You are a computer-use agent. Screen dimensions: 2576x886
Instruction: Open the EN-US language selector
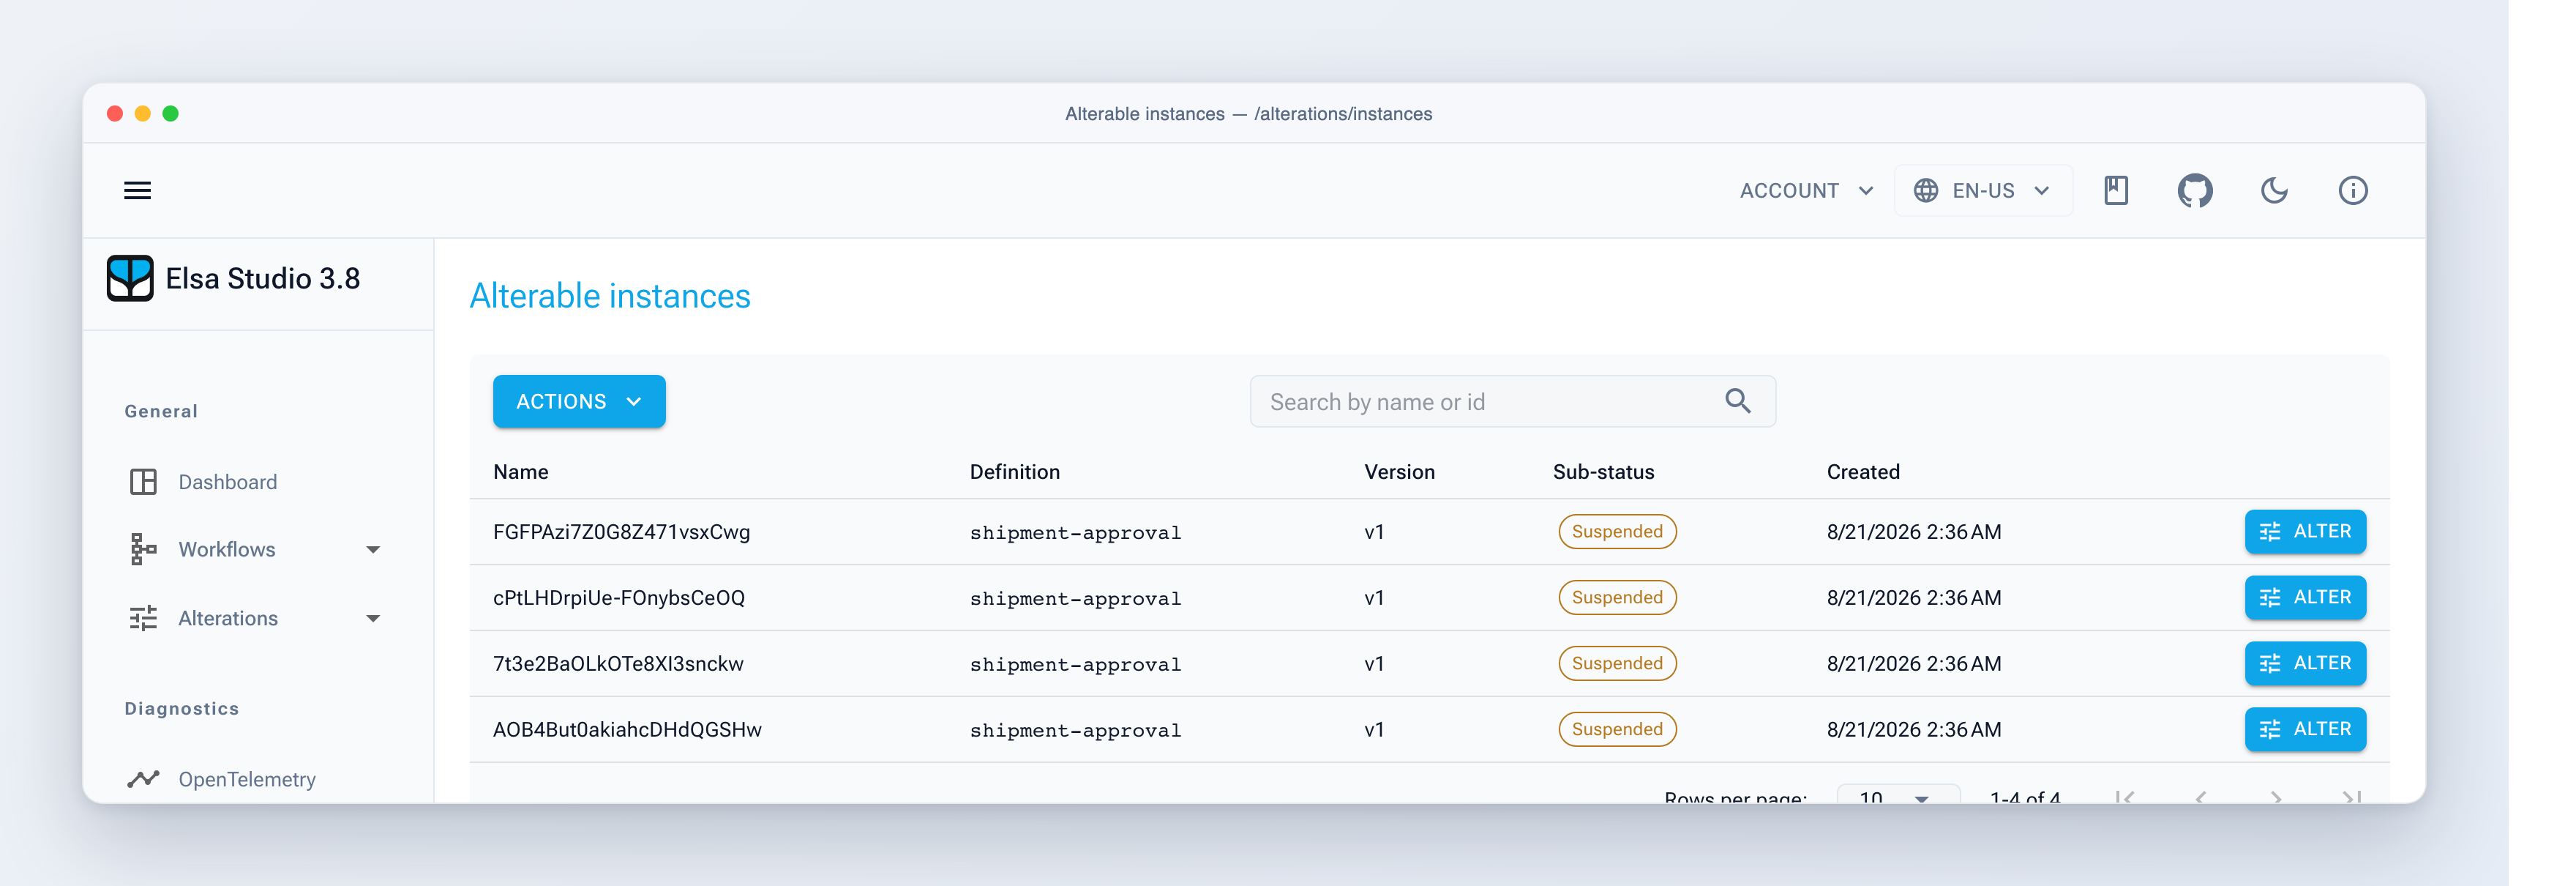coord(1983,190)
